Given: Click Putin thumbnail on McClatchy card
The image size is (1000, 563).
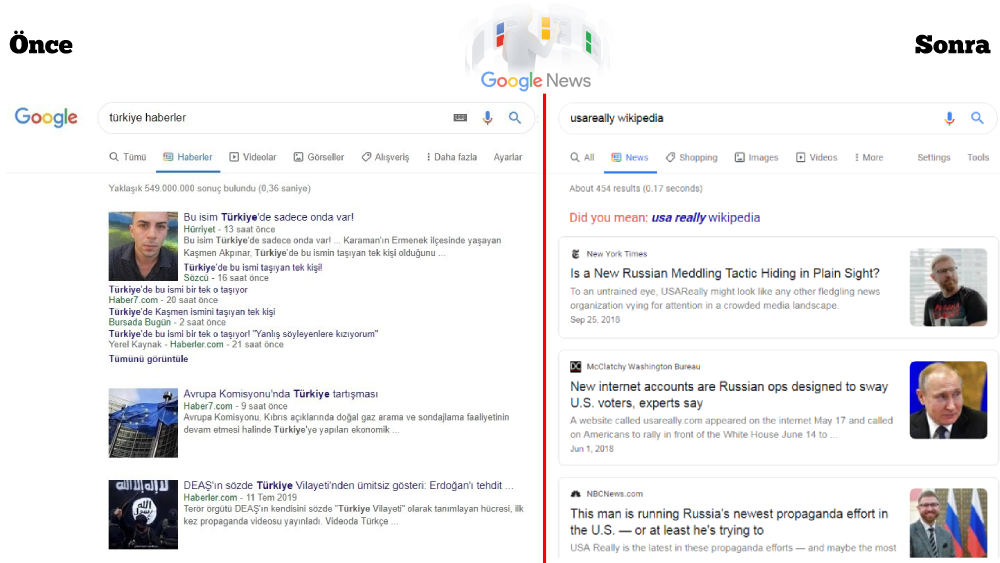Looking at the screenshot, I should 948,400.
